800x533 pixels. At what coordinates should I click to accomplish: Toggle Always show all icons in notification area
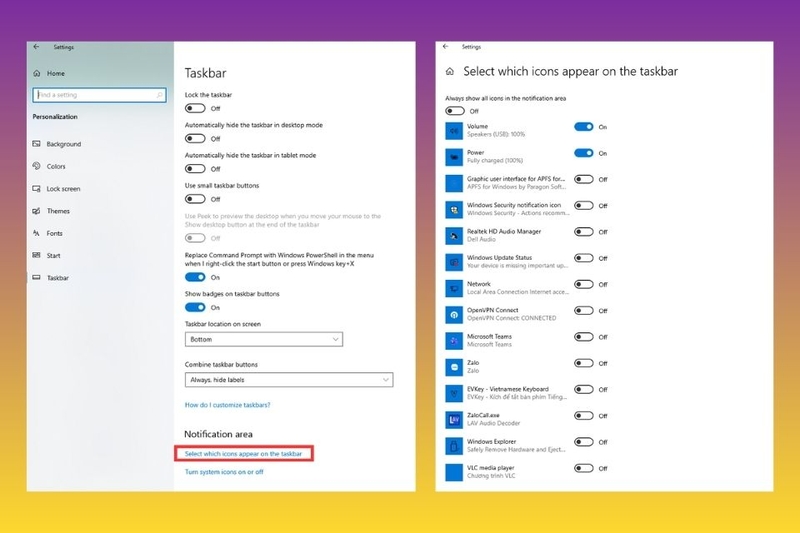pyautogui.click(x=455, y=111)
